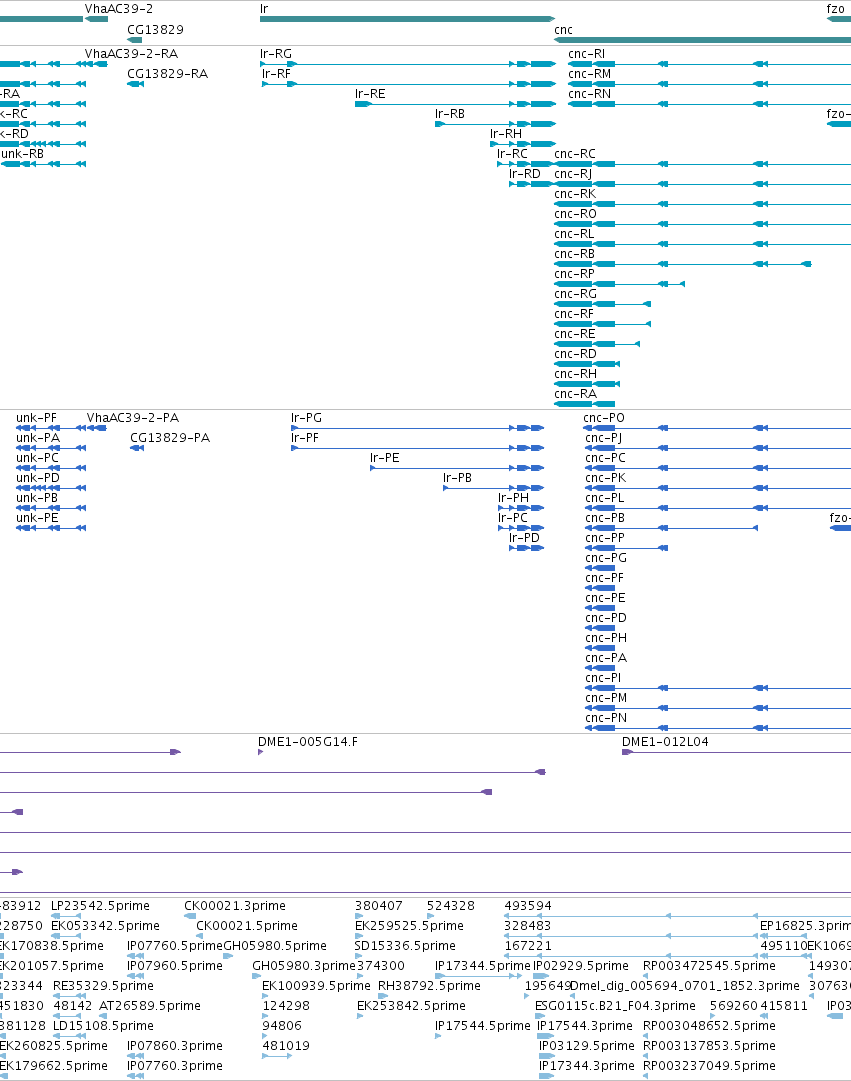The height and width of the screenshot is (1081, 851).
Task: Select the unk-PF protein label
Action: click(x=37, y=418)
